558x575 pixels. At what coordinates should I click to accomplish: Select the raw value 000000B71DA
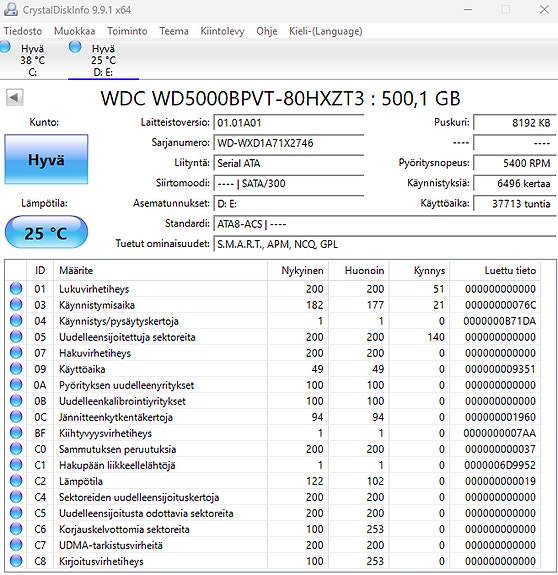point(500,321)
